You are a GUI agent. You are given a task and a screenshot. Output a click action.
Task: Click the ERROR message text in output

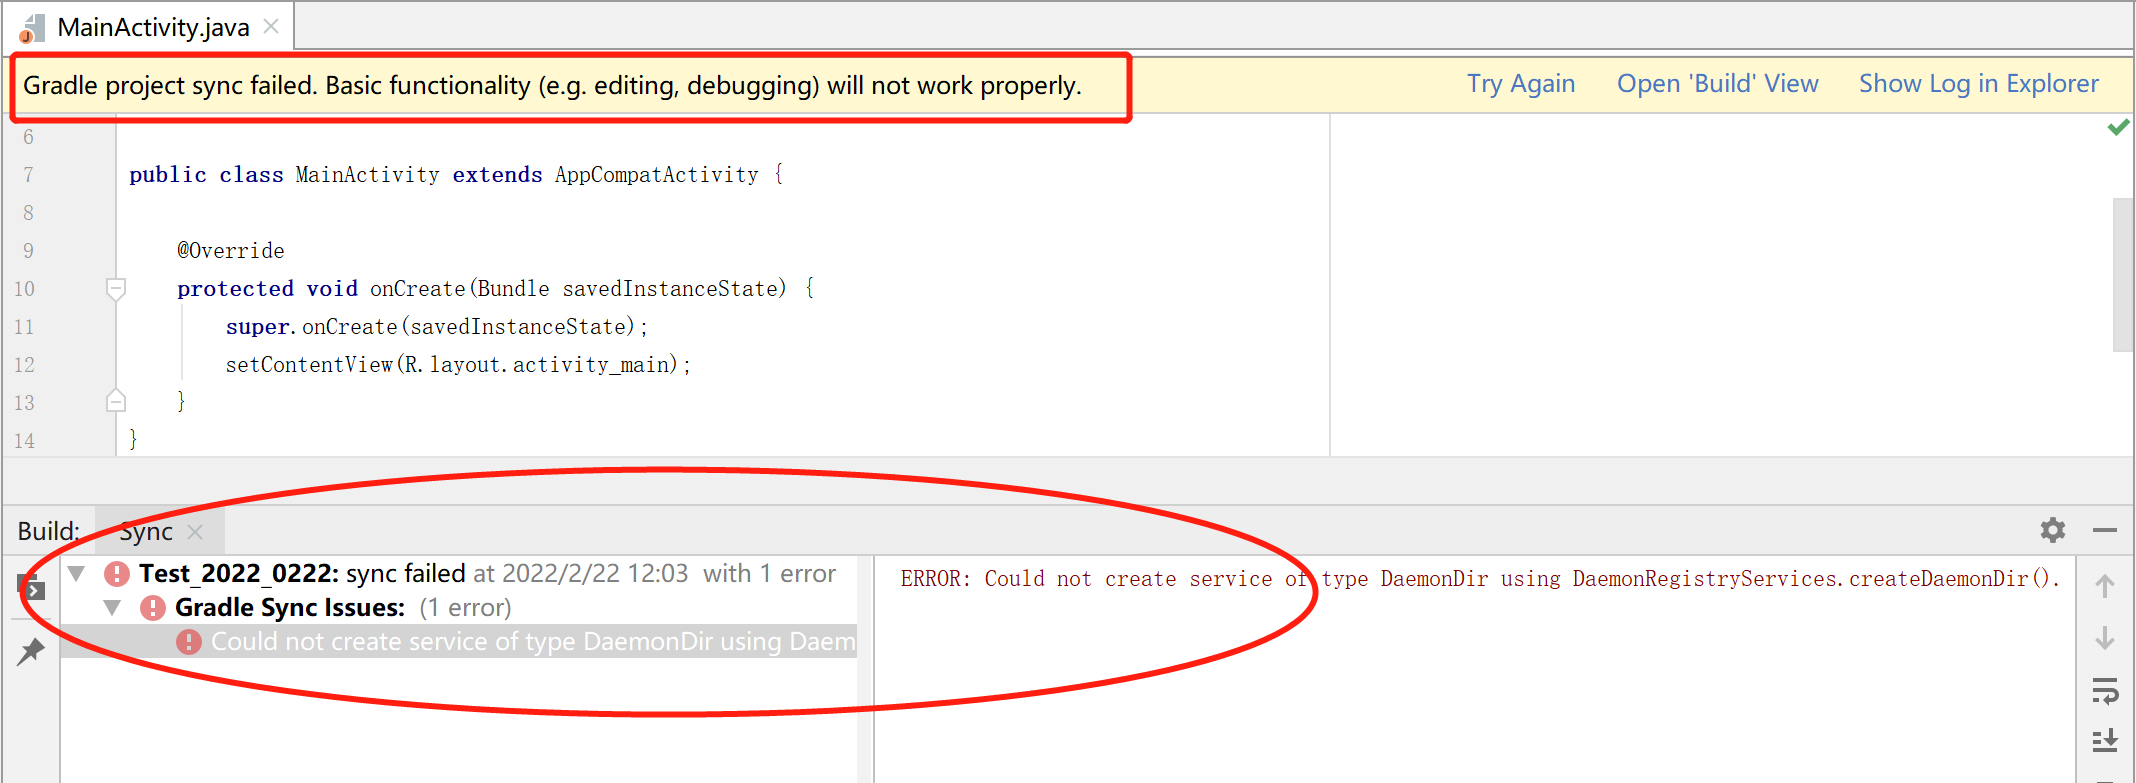pos(1479,579)
